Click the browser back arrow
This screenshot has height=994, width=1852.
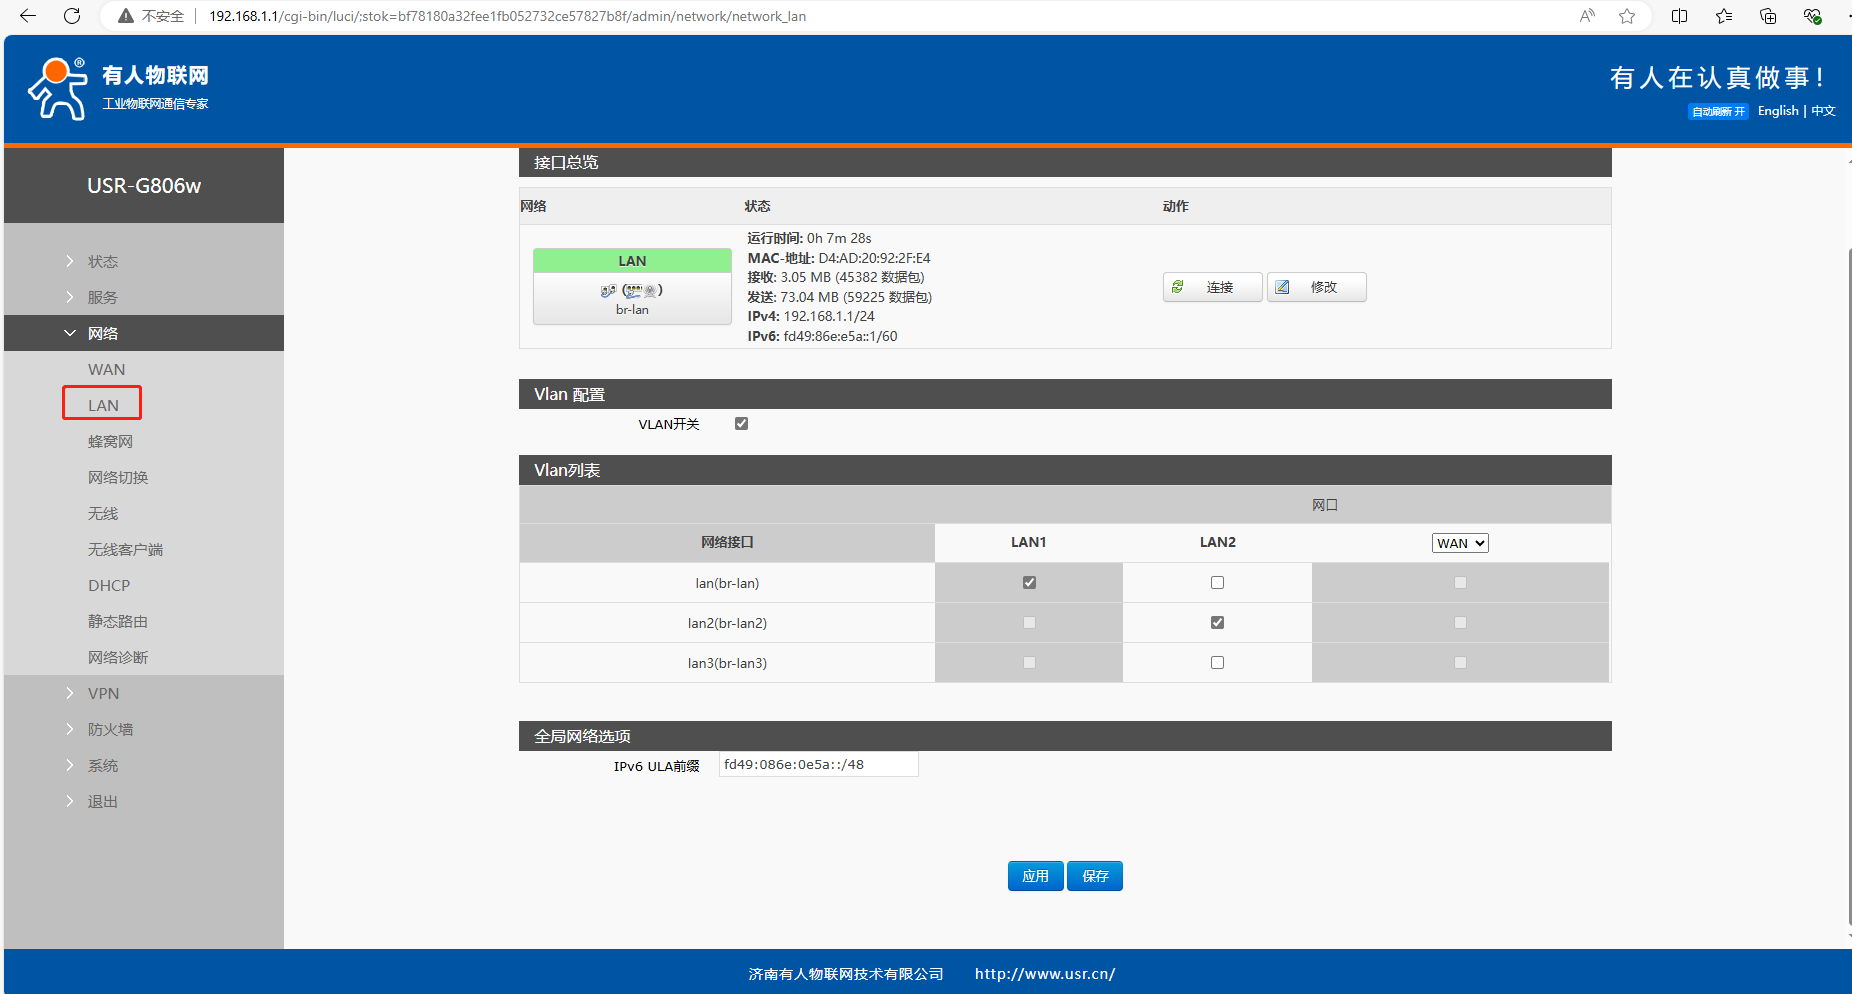(x=28, y=16)
